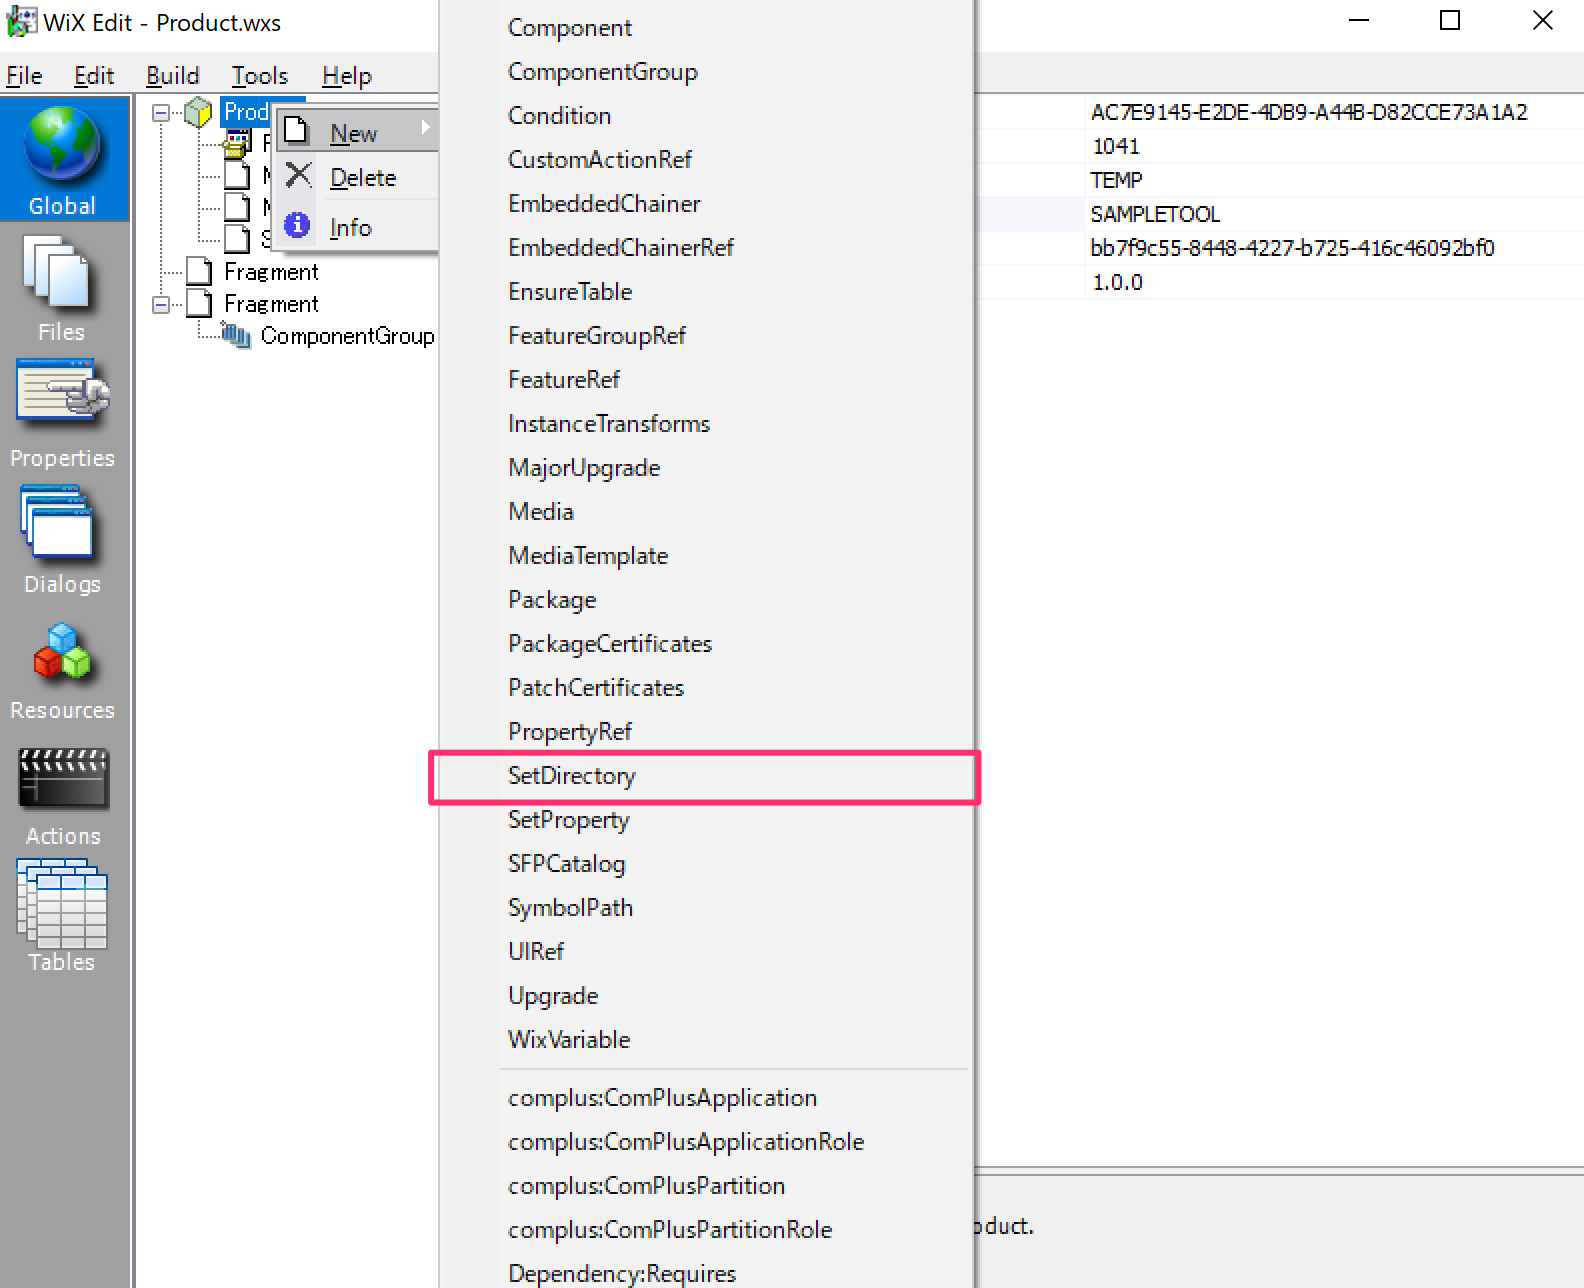Select MajorUpgrade in the submenu
Image resolution: width=1584 pixels, height=1288 pixels.
pos(704,468)
